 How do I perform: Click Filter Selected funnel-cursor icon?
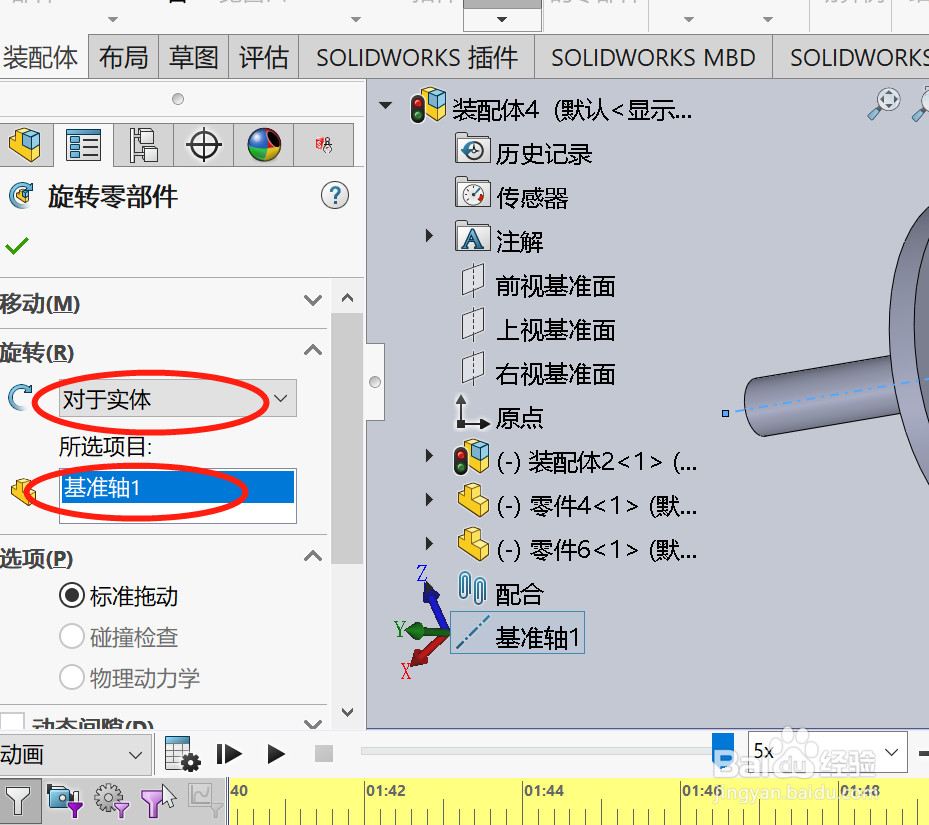point(158,801)
